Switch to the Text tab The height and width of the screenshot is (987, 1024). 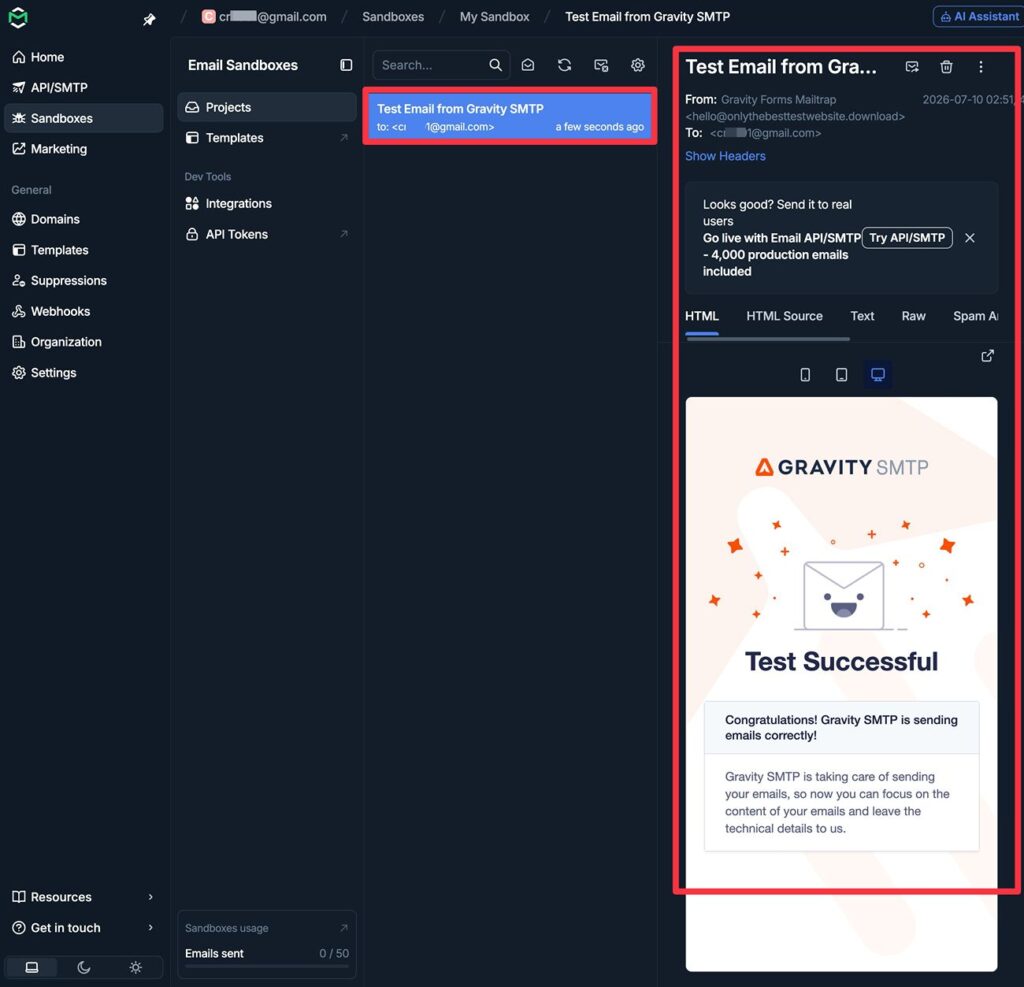click(862, 316)
